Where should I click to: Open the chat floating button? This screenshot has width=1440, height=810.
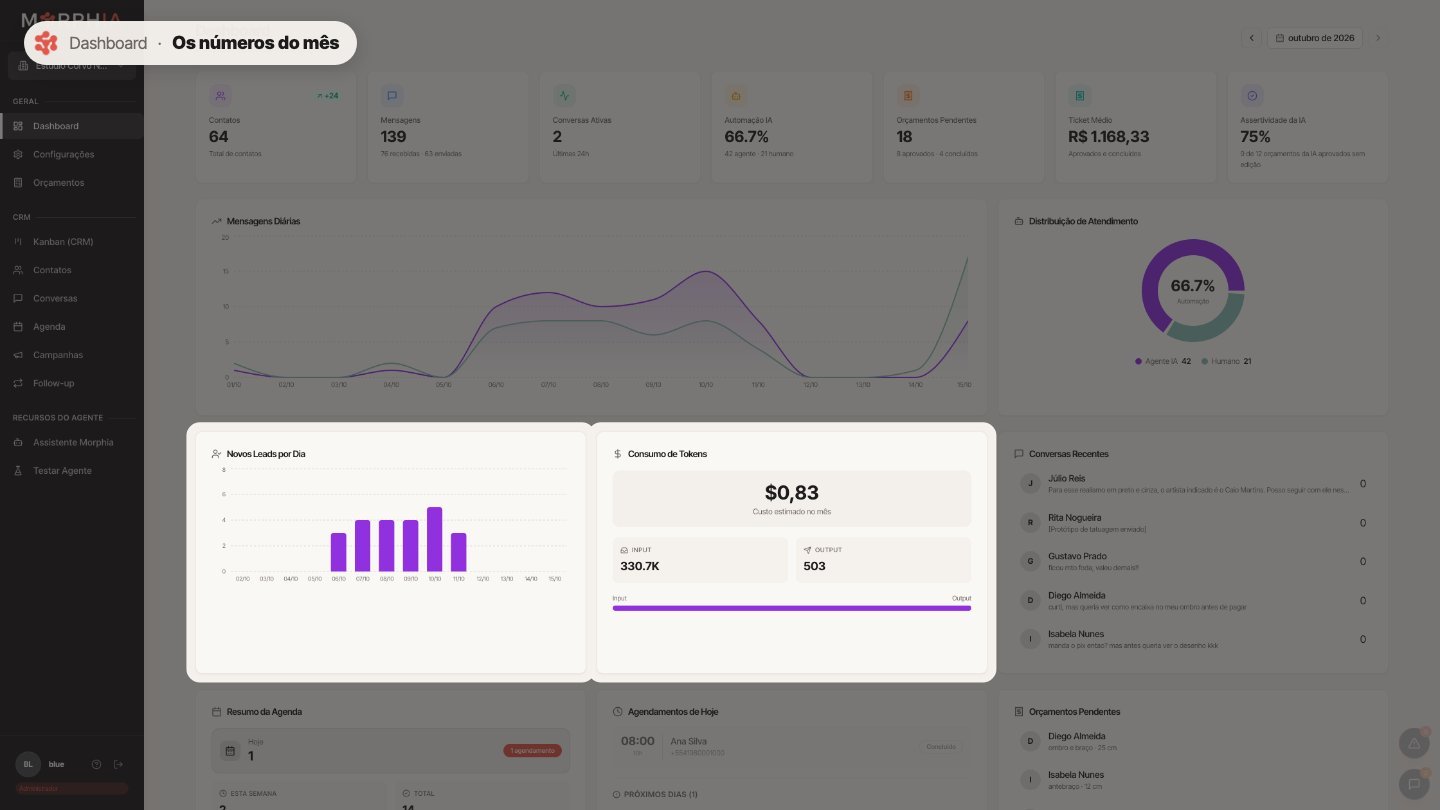(1413, 783)
